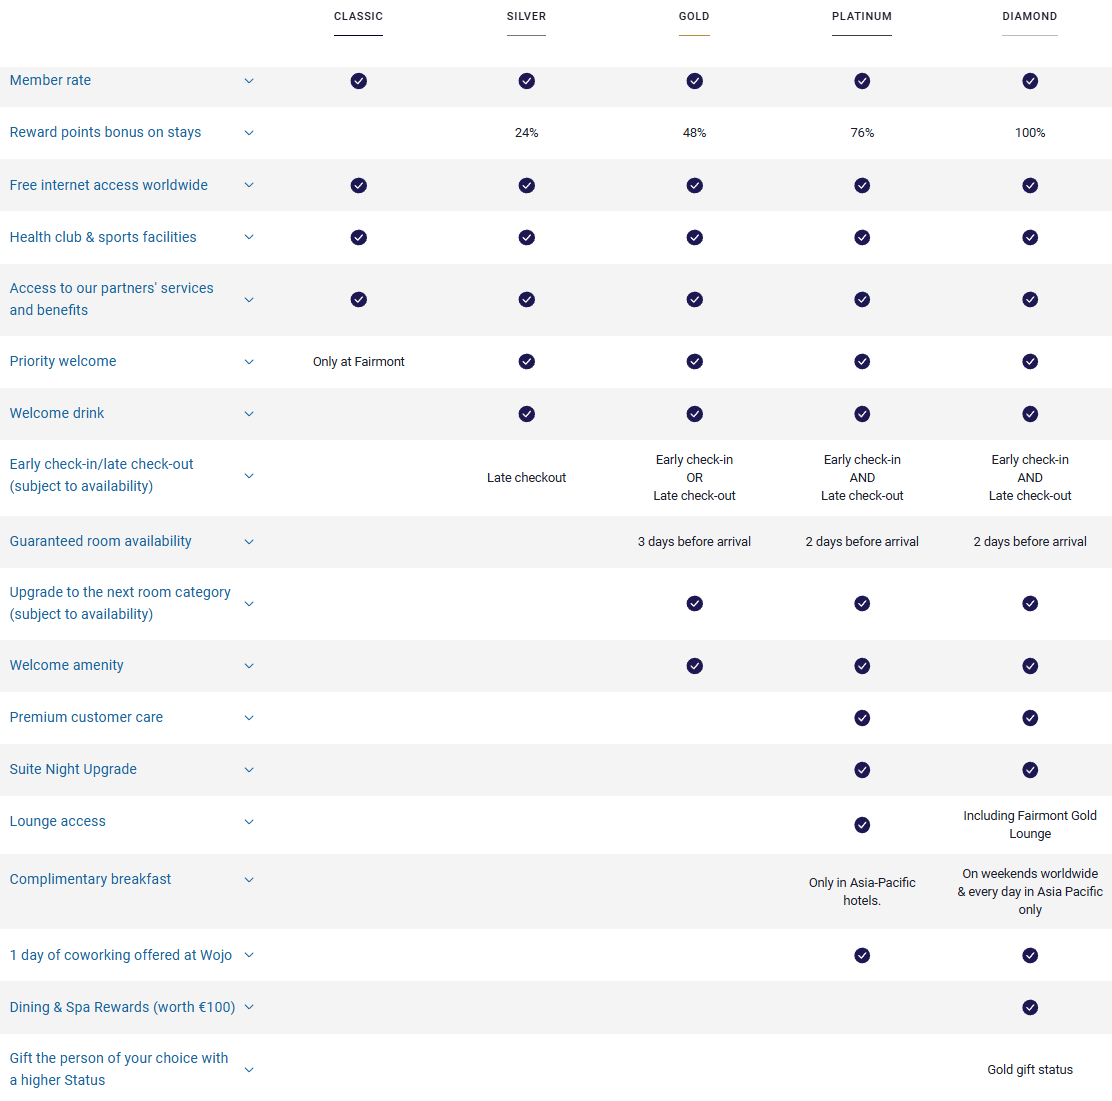This screenshot has height=1101, width=1112.
Task: Select the Platinum status column header
Action: [x=862, y=17]
